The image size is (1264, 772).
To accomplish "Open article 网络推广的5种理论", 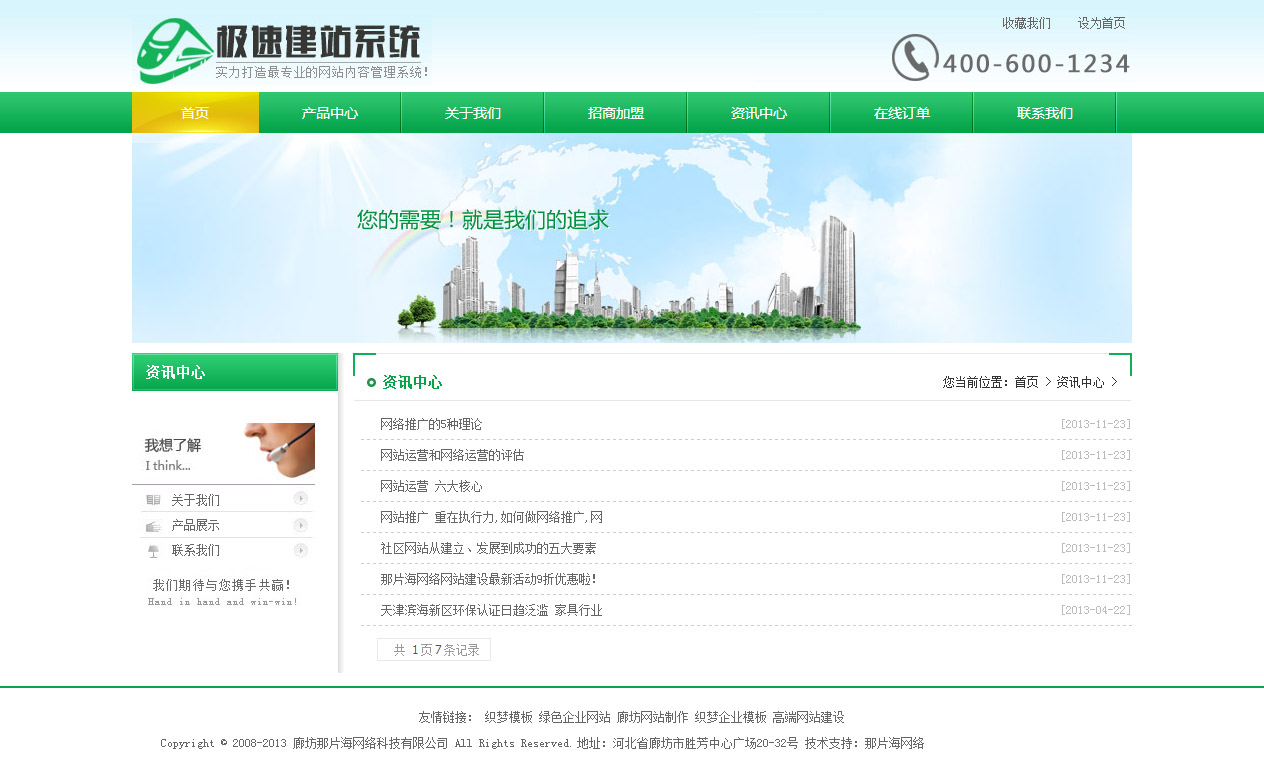I will coord(431,424).
